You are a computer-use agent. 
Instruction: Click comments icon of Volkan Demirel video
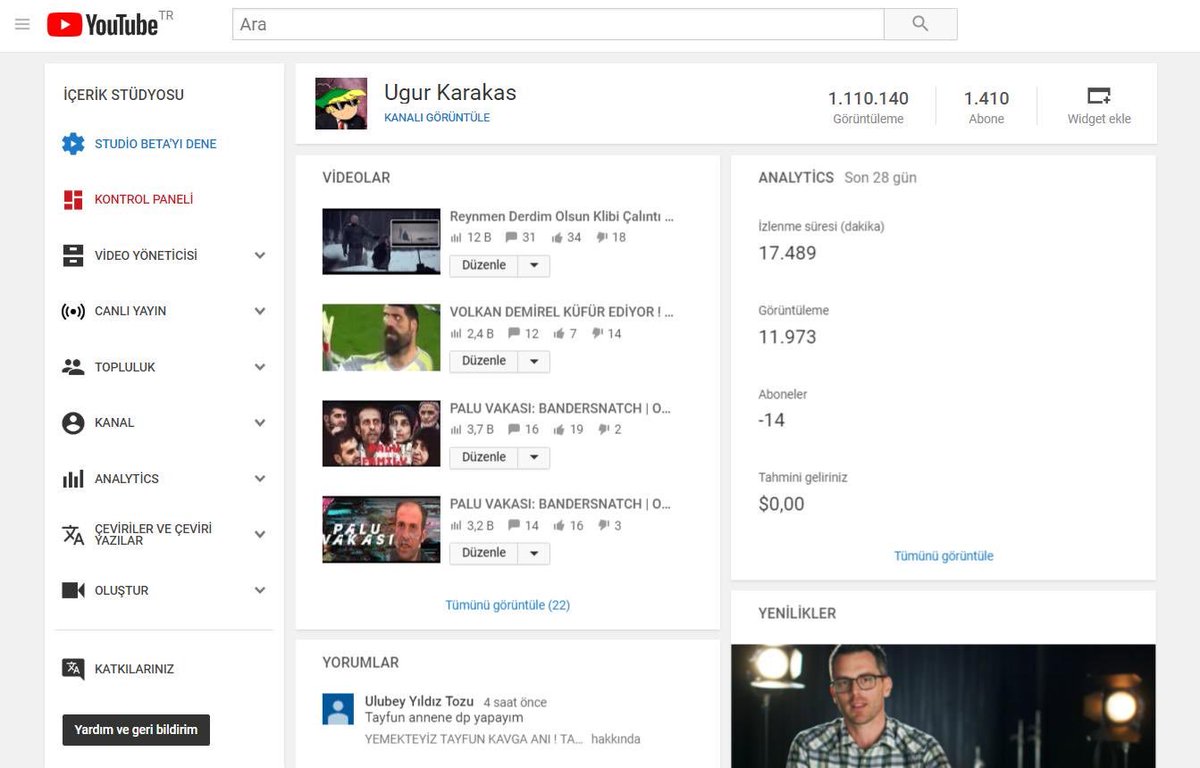514,334
